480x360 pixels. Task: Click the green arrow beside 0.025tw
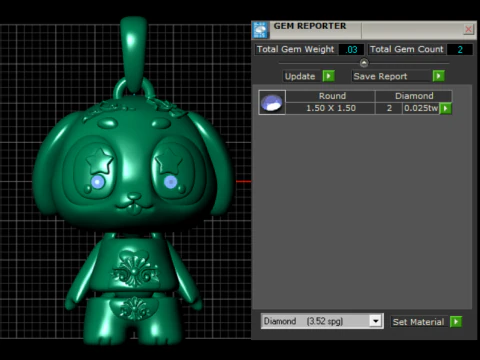point(446,108)
